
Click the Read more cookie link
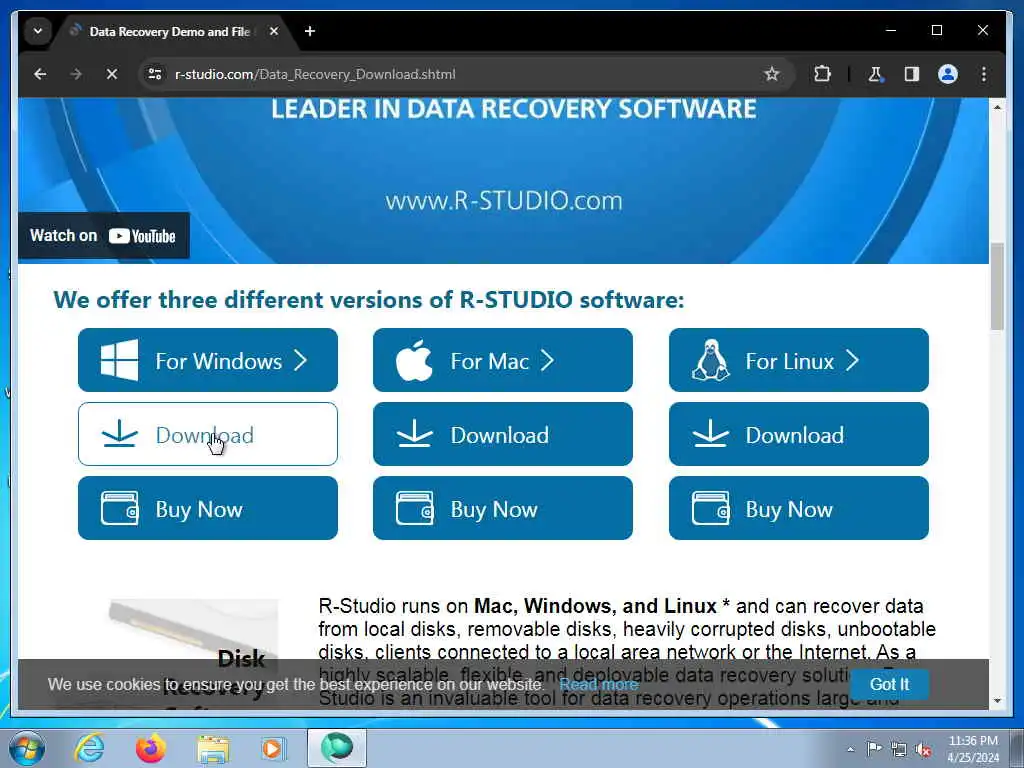[x=598, y=684]
